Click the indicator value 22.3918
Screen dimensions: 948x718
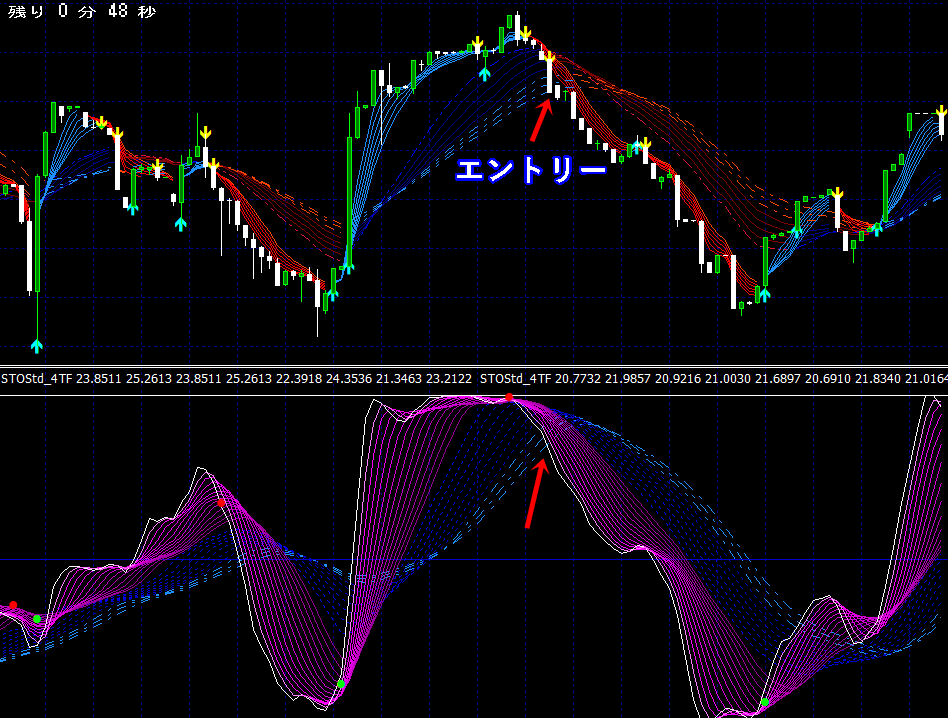299,379
